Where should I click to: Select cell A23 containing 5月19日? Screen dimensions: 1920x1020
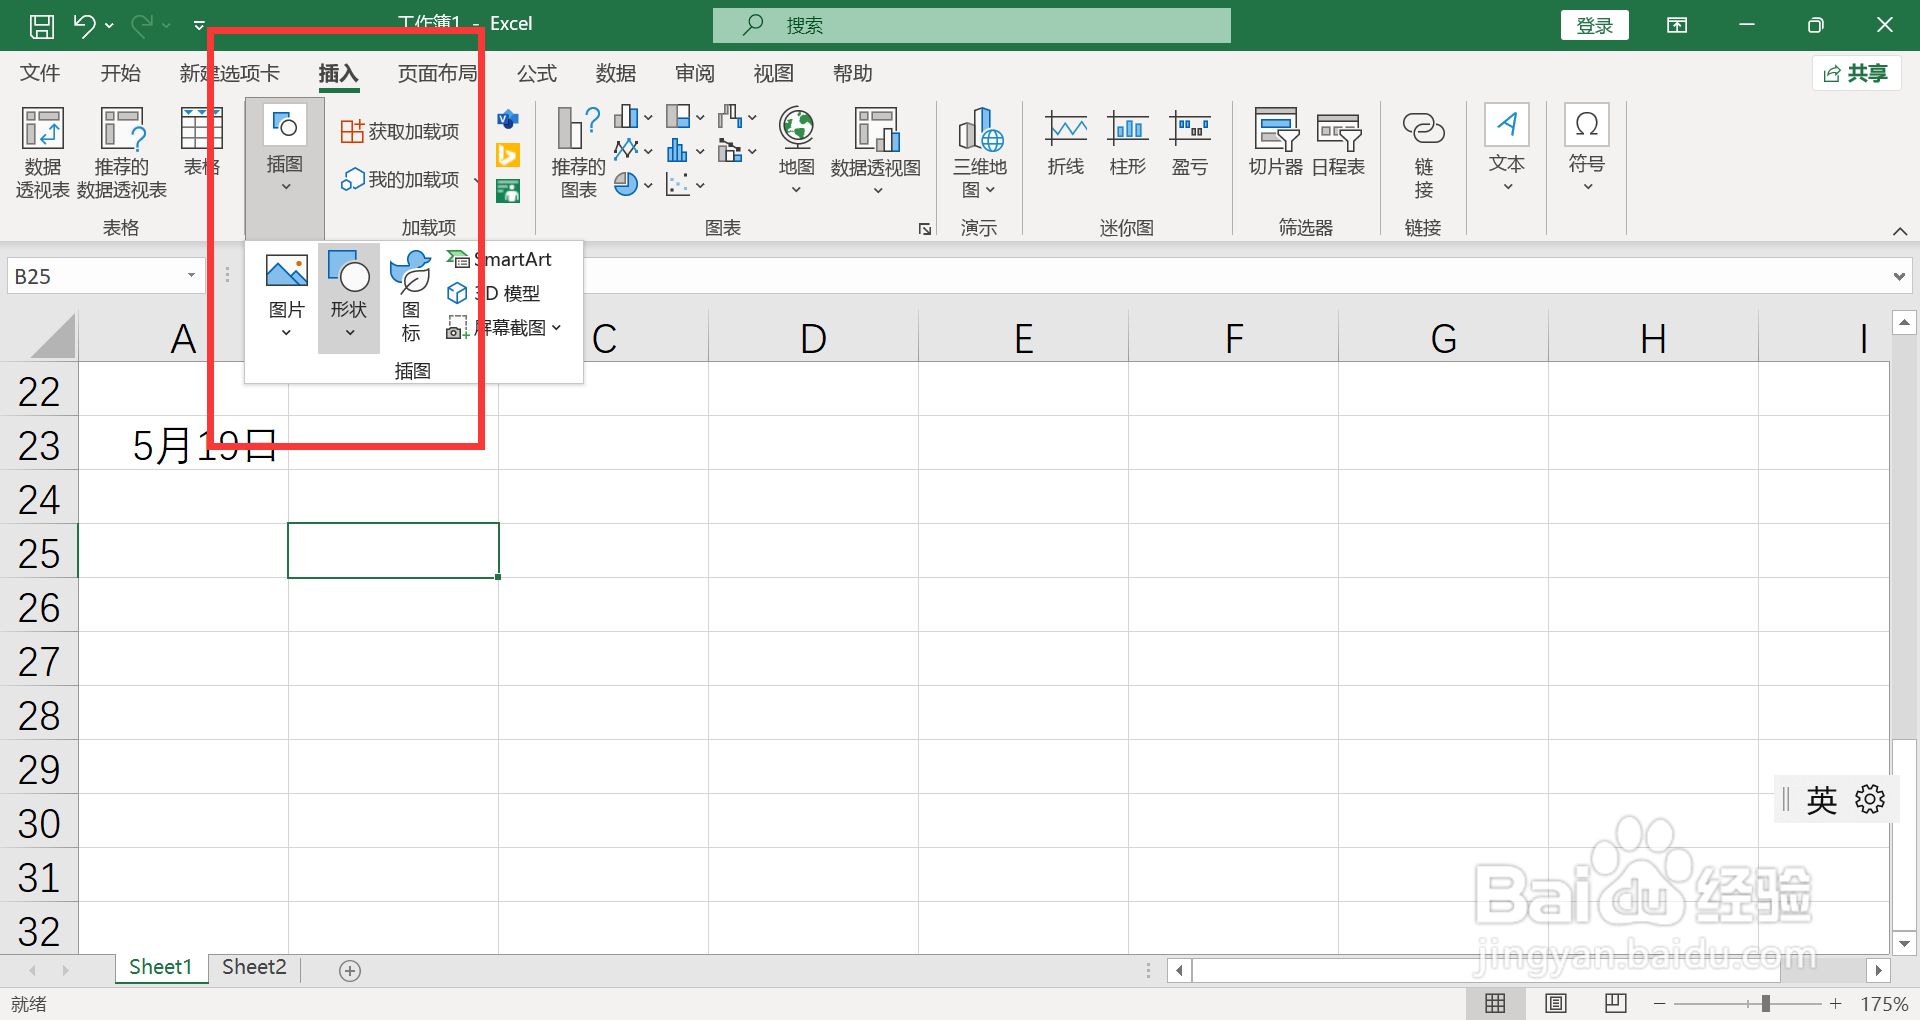pos(184,444)
